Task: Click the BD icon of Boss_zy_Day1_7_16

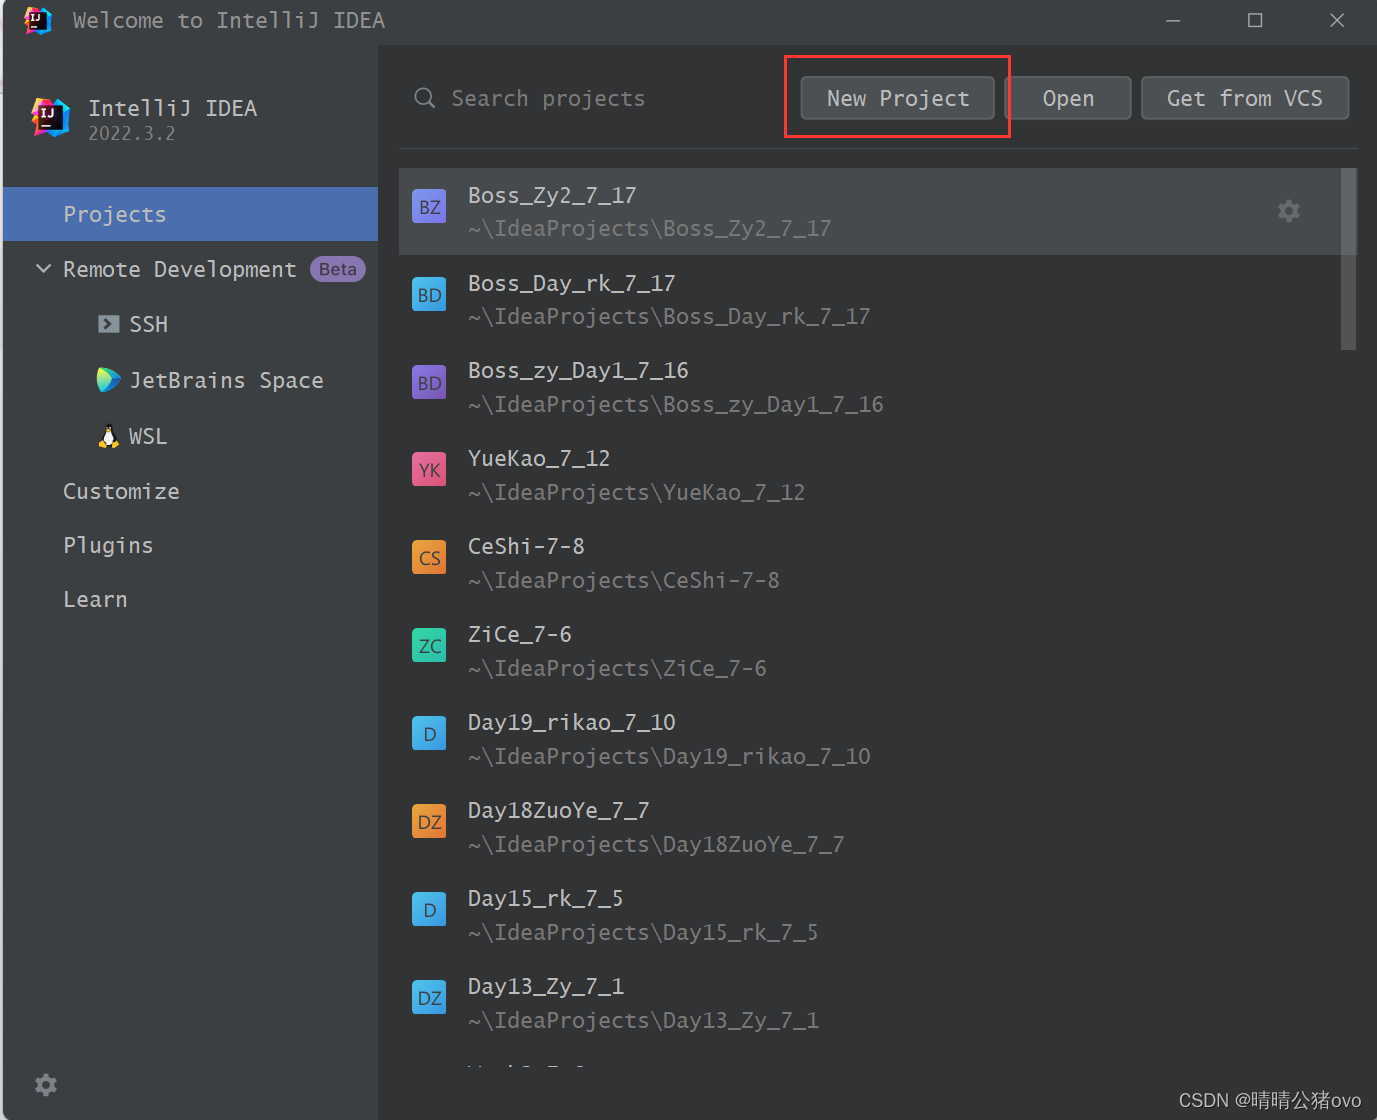Action: pyautogui.click(x=429, y=383)
